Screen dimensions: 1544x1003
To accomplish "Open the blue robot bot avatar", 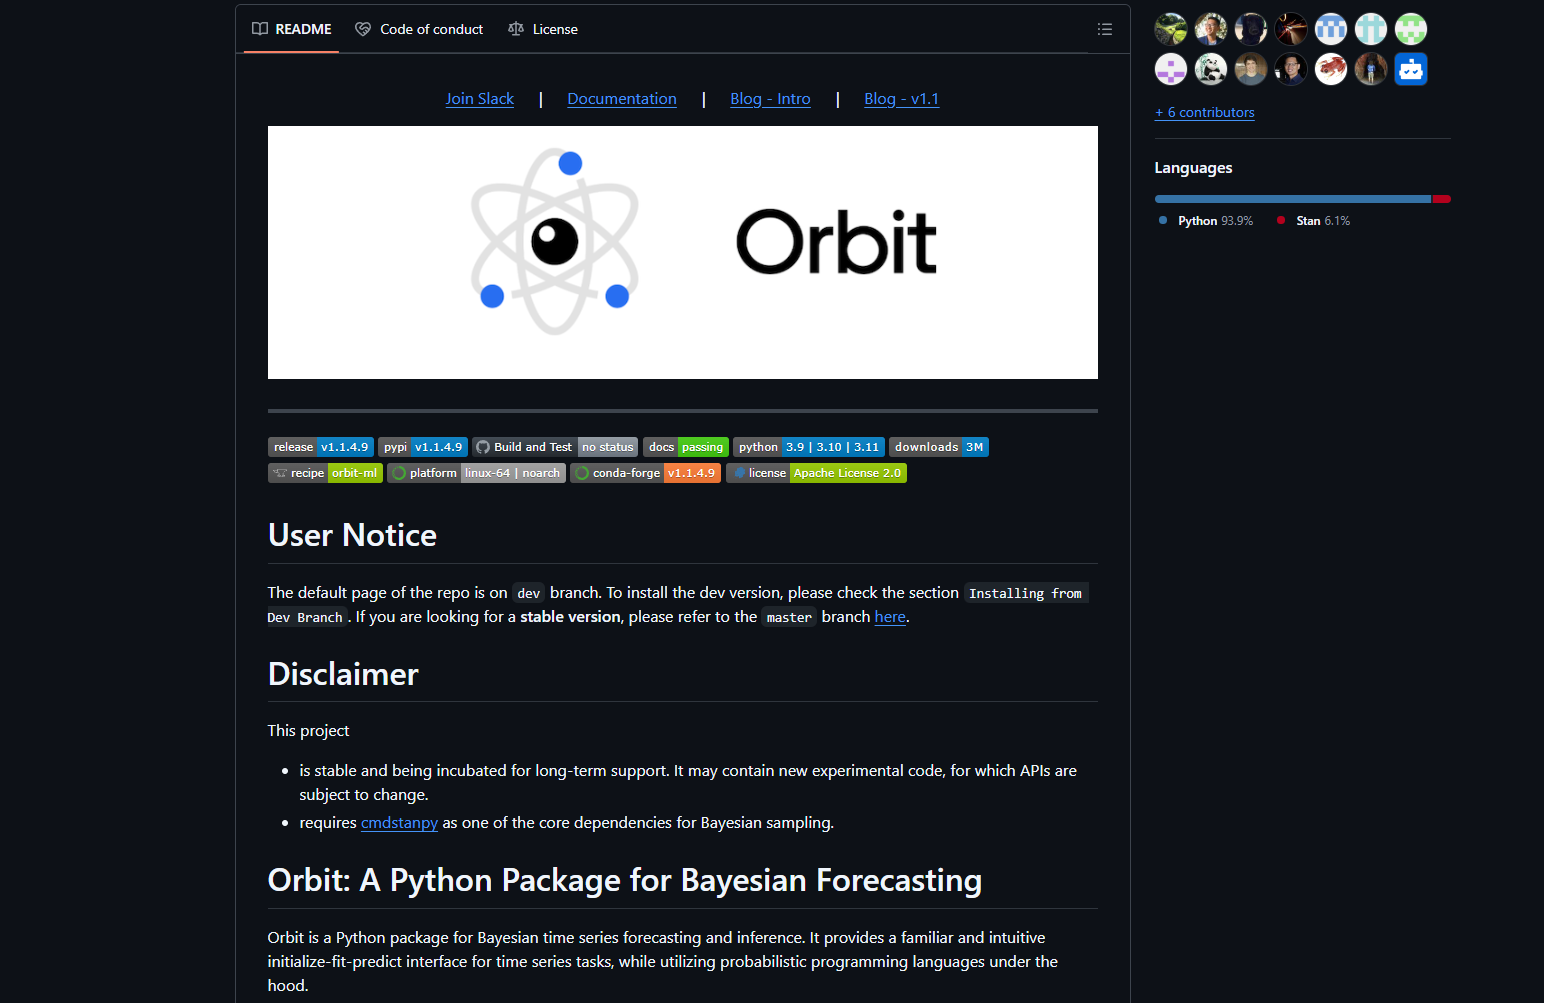I will 1411,69.
